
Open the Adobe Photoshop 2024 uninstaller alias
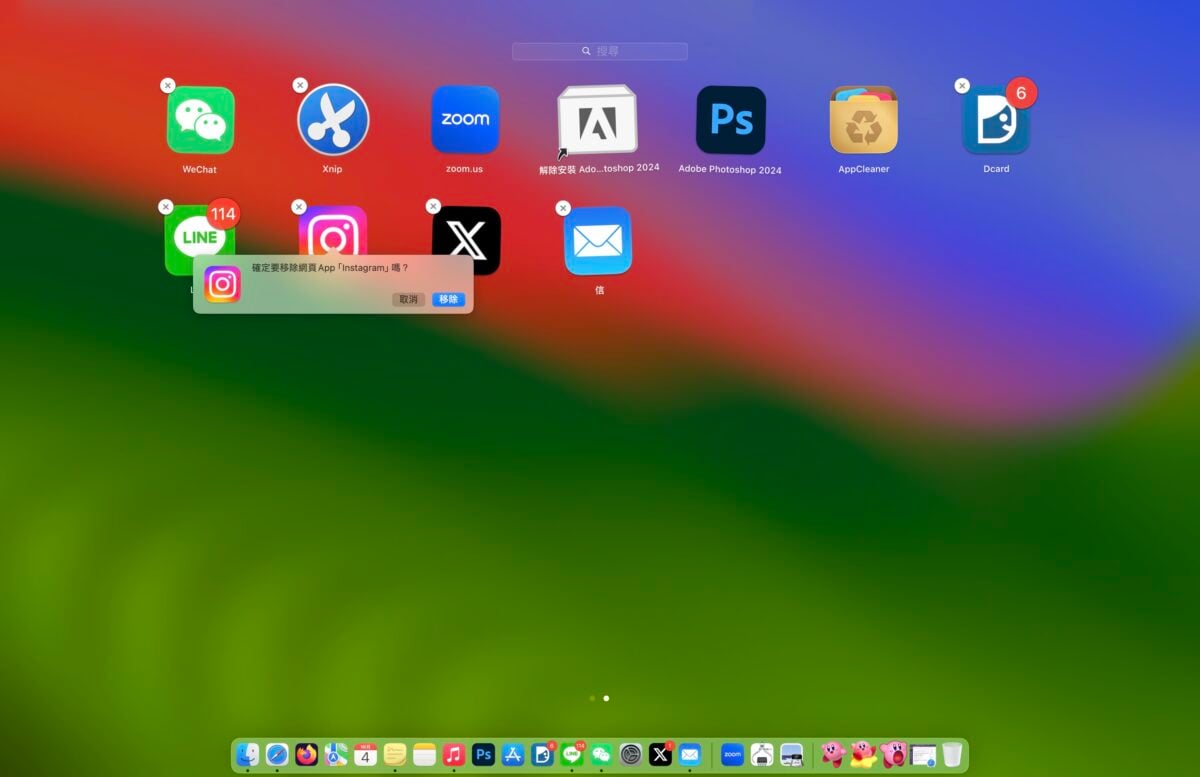597,121
